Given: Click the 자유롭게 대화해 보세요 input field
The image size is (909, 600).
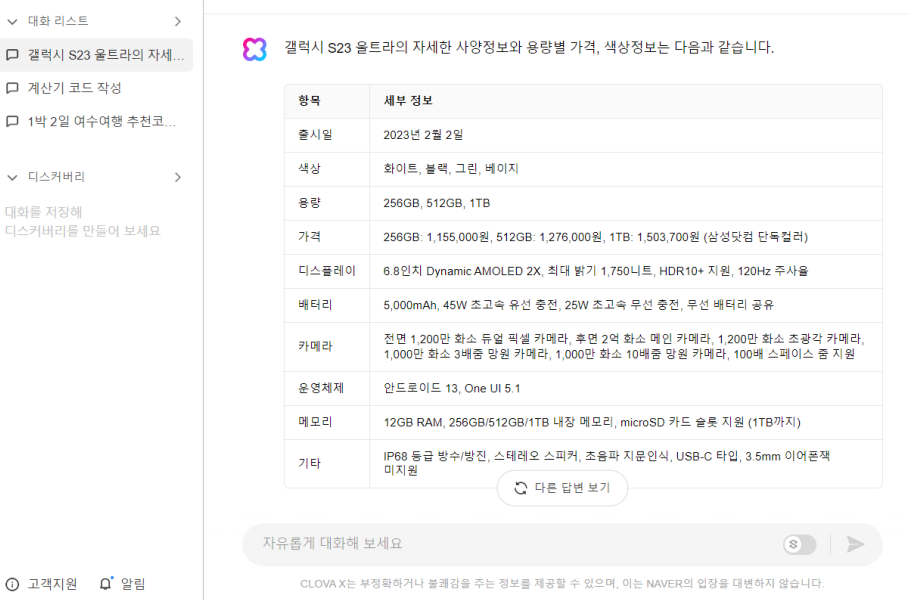Looking at the screenshot, I should click(x=450, y=544).
